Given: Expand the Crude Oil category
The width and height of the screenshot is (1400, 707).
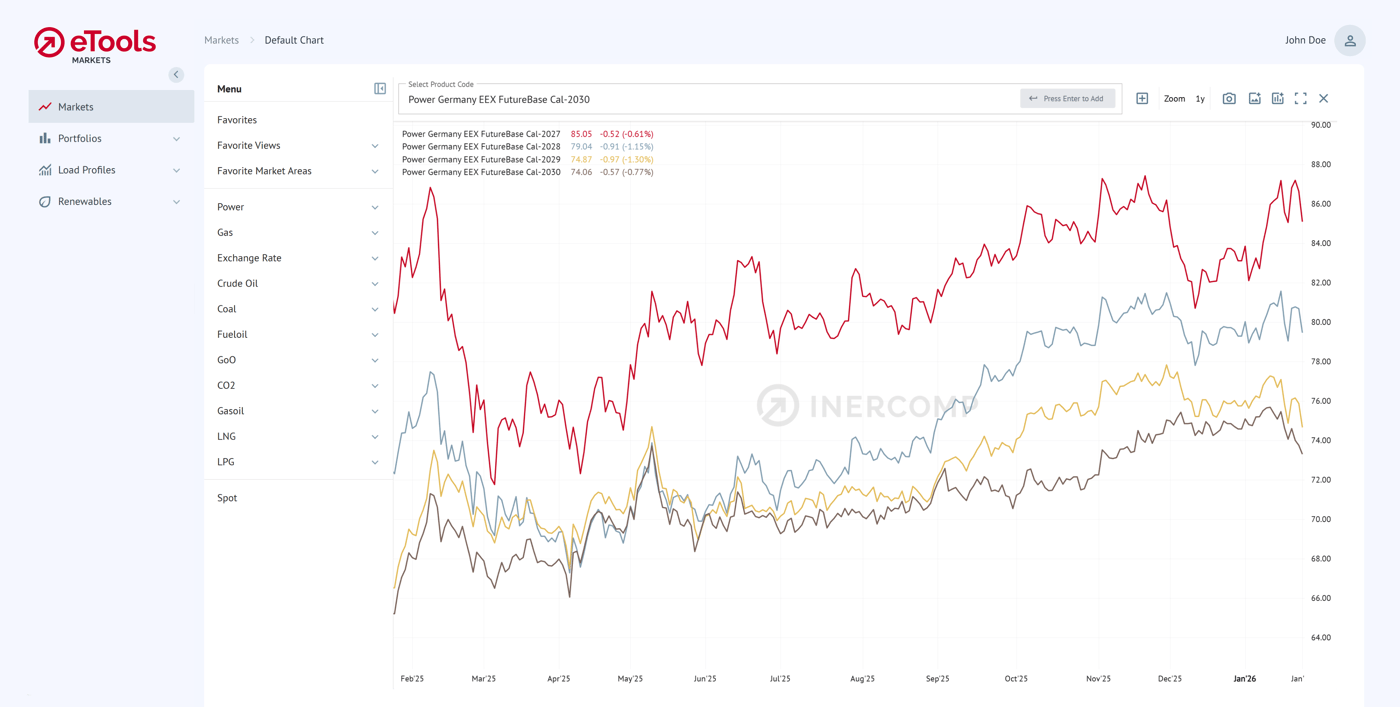Looking at the screenshot, I should pyautogui.click(x=298, y=284).
